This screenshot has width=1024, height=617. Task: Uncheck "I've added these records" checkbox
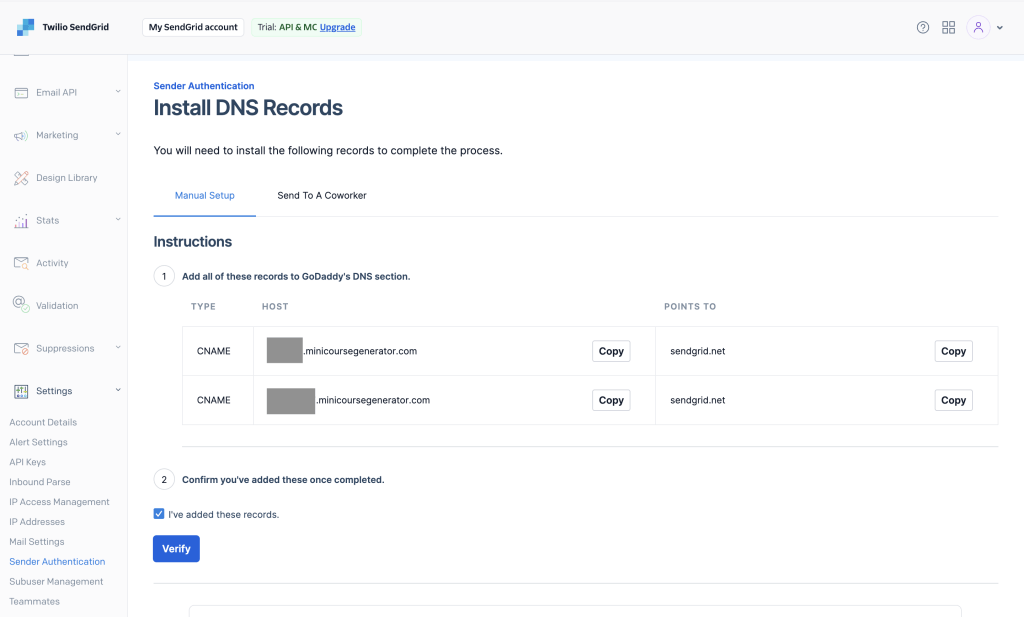click(x=159, y=514)
